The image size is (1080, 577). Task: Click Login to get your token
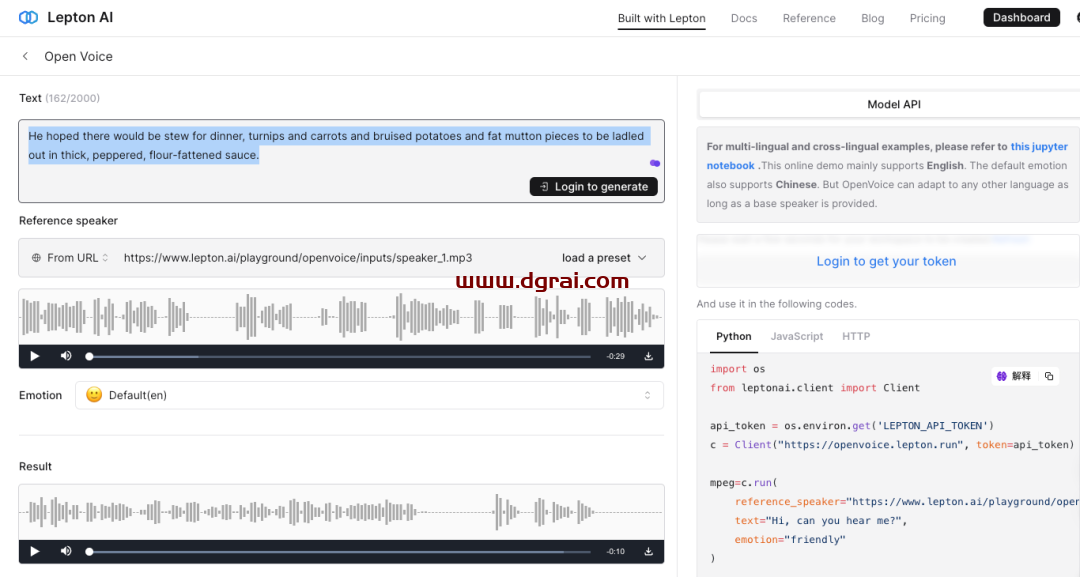coord(886,261)
